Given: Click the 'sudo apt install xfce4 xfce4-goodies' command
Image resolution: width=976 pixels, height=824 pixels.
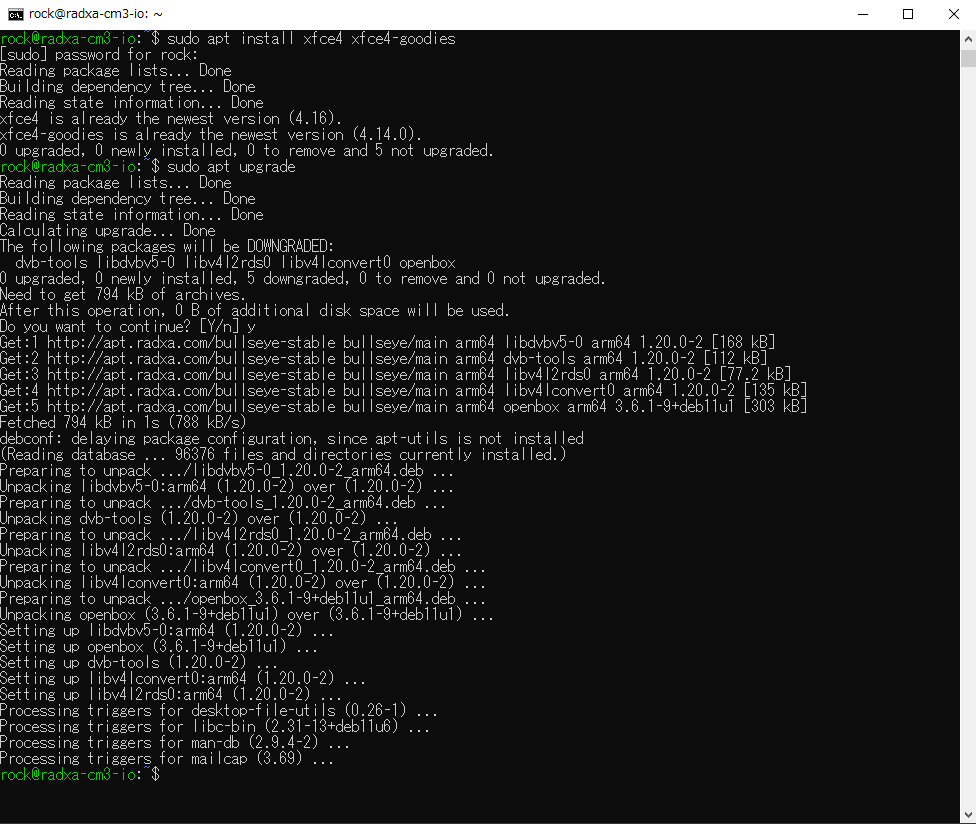Looking at the screenshot, I should coord(311,39).
